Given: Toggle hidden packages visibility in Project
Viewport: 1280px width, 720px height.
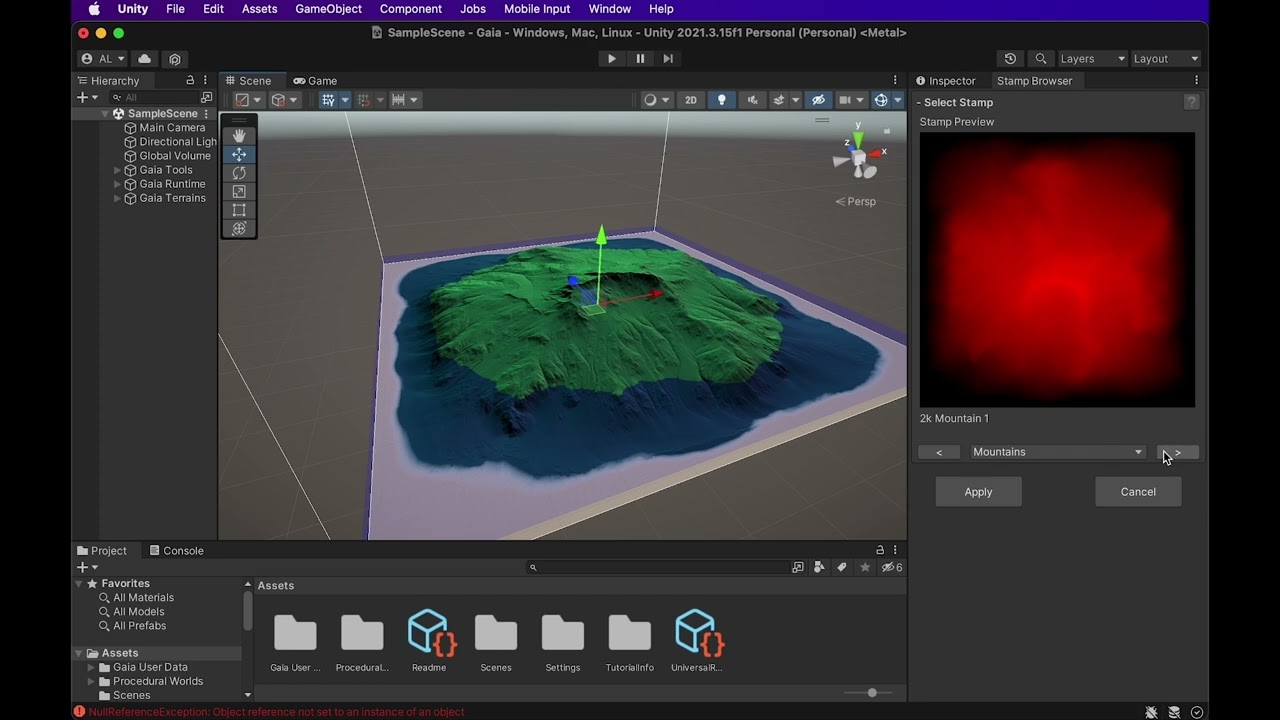Looking at the screenshot, I should pyautogui.click(x=891, y=567).
